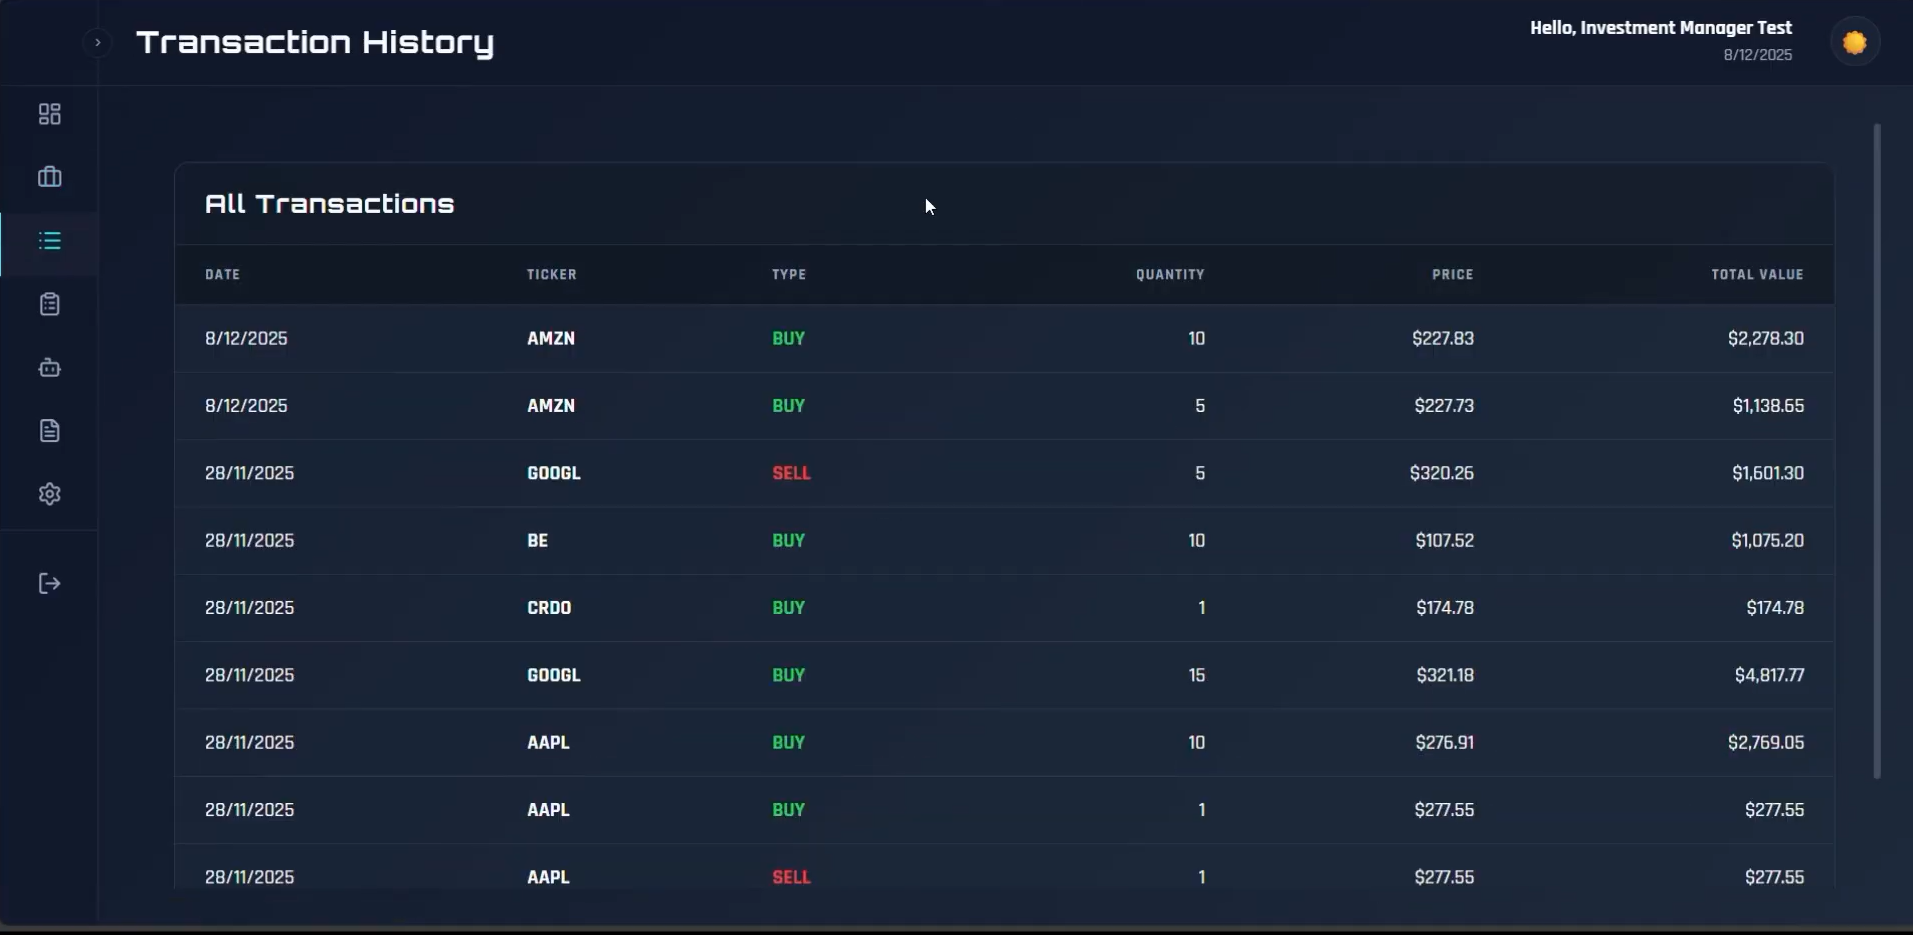Image resolution: width=1913 pixels, height=935 pixels.
Task: Click the QUANTITY column header
Action: click(1169, 275)
